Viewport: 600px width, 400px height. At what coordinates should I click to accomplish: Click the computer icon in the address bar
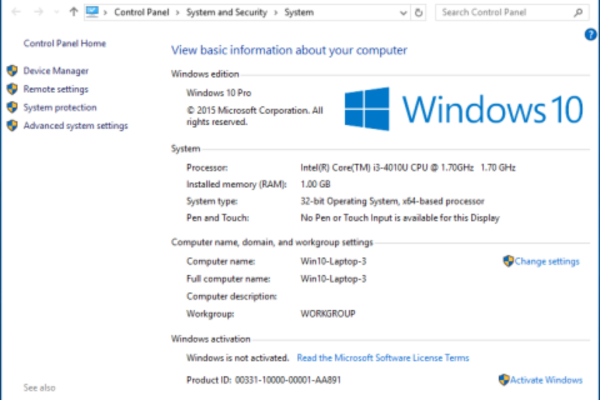(92, 12)
